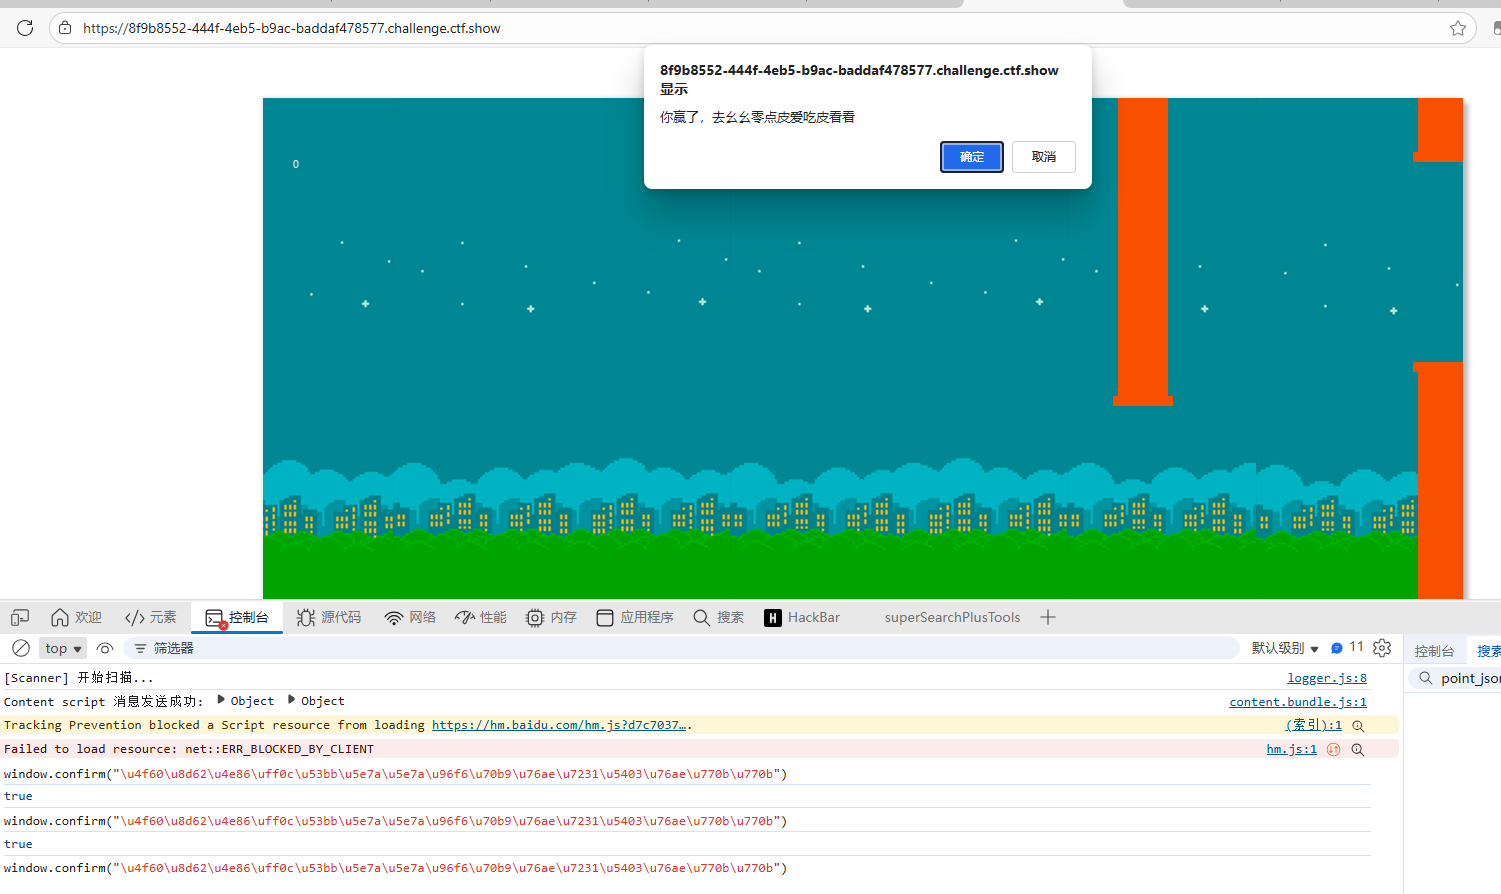Open the 源代码 sources tab
The height and width of the screenshot is (894, 1501).
click(329, 618)
